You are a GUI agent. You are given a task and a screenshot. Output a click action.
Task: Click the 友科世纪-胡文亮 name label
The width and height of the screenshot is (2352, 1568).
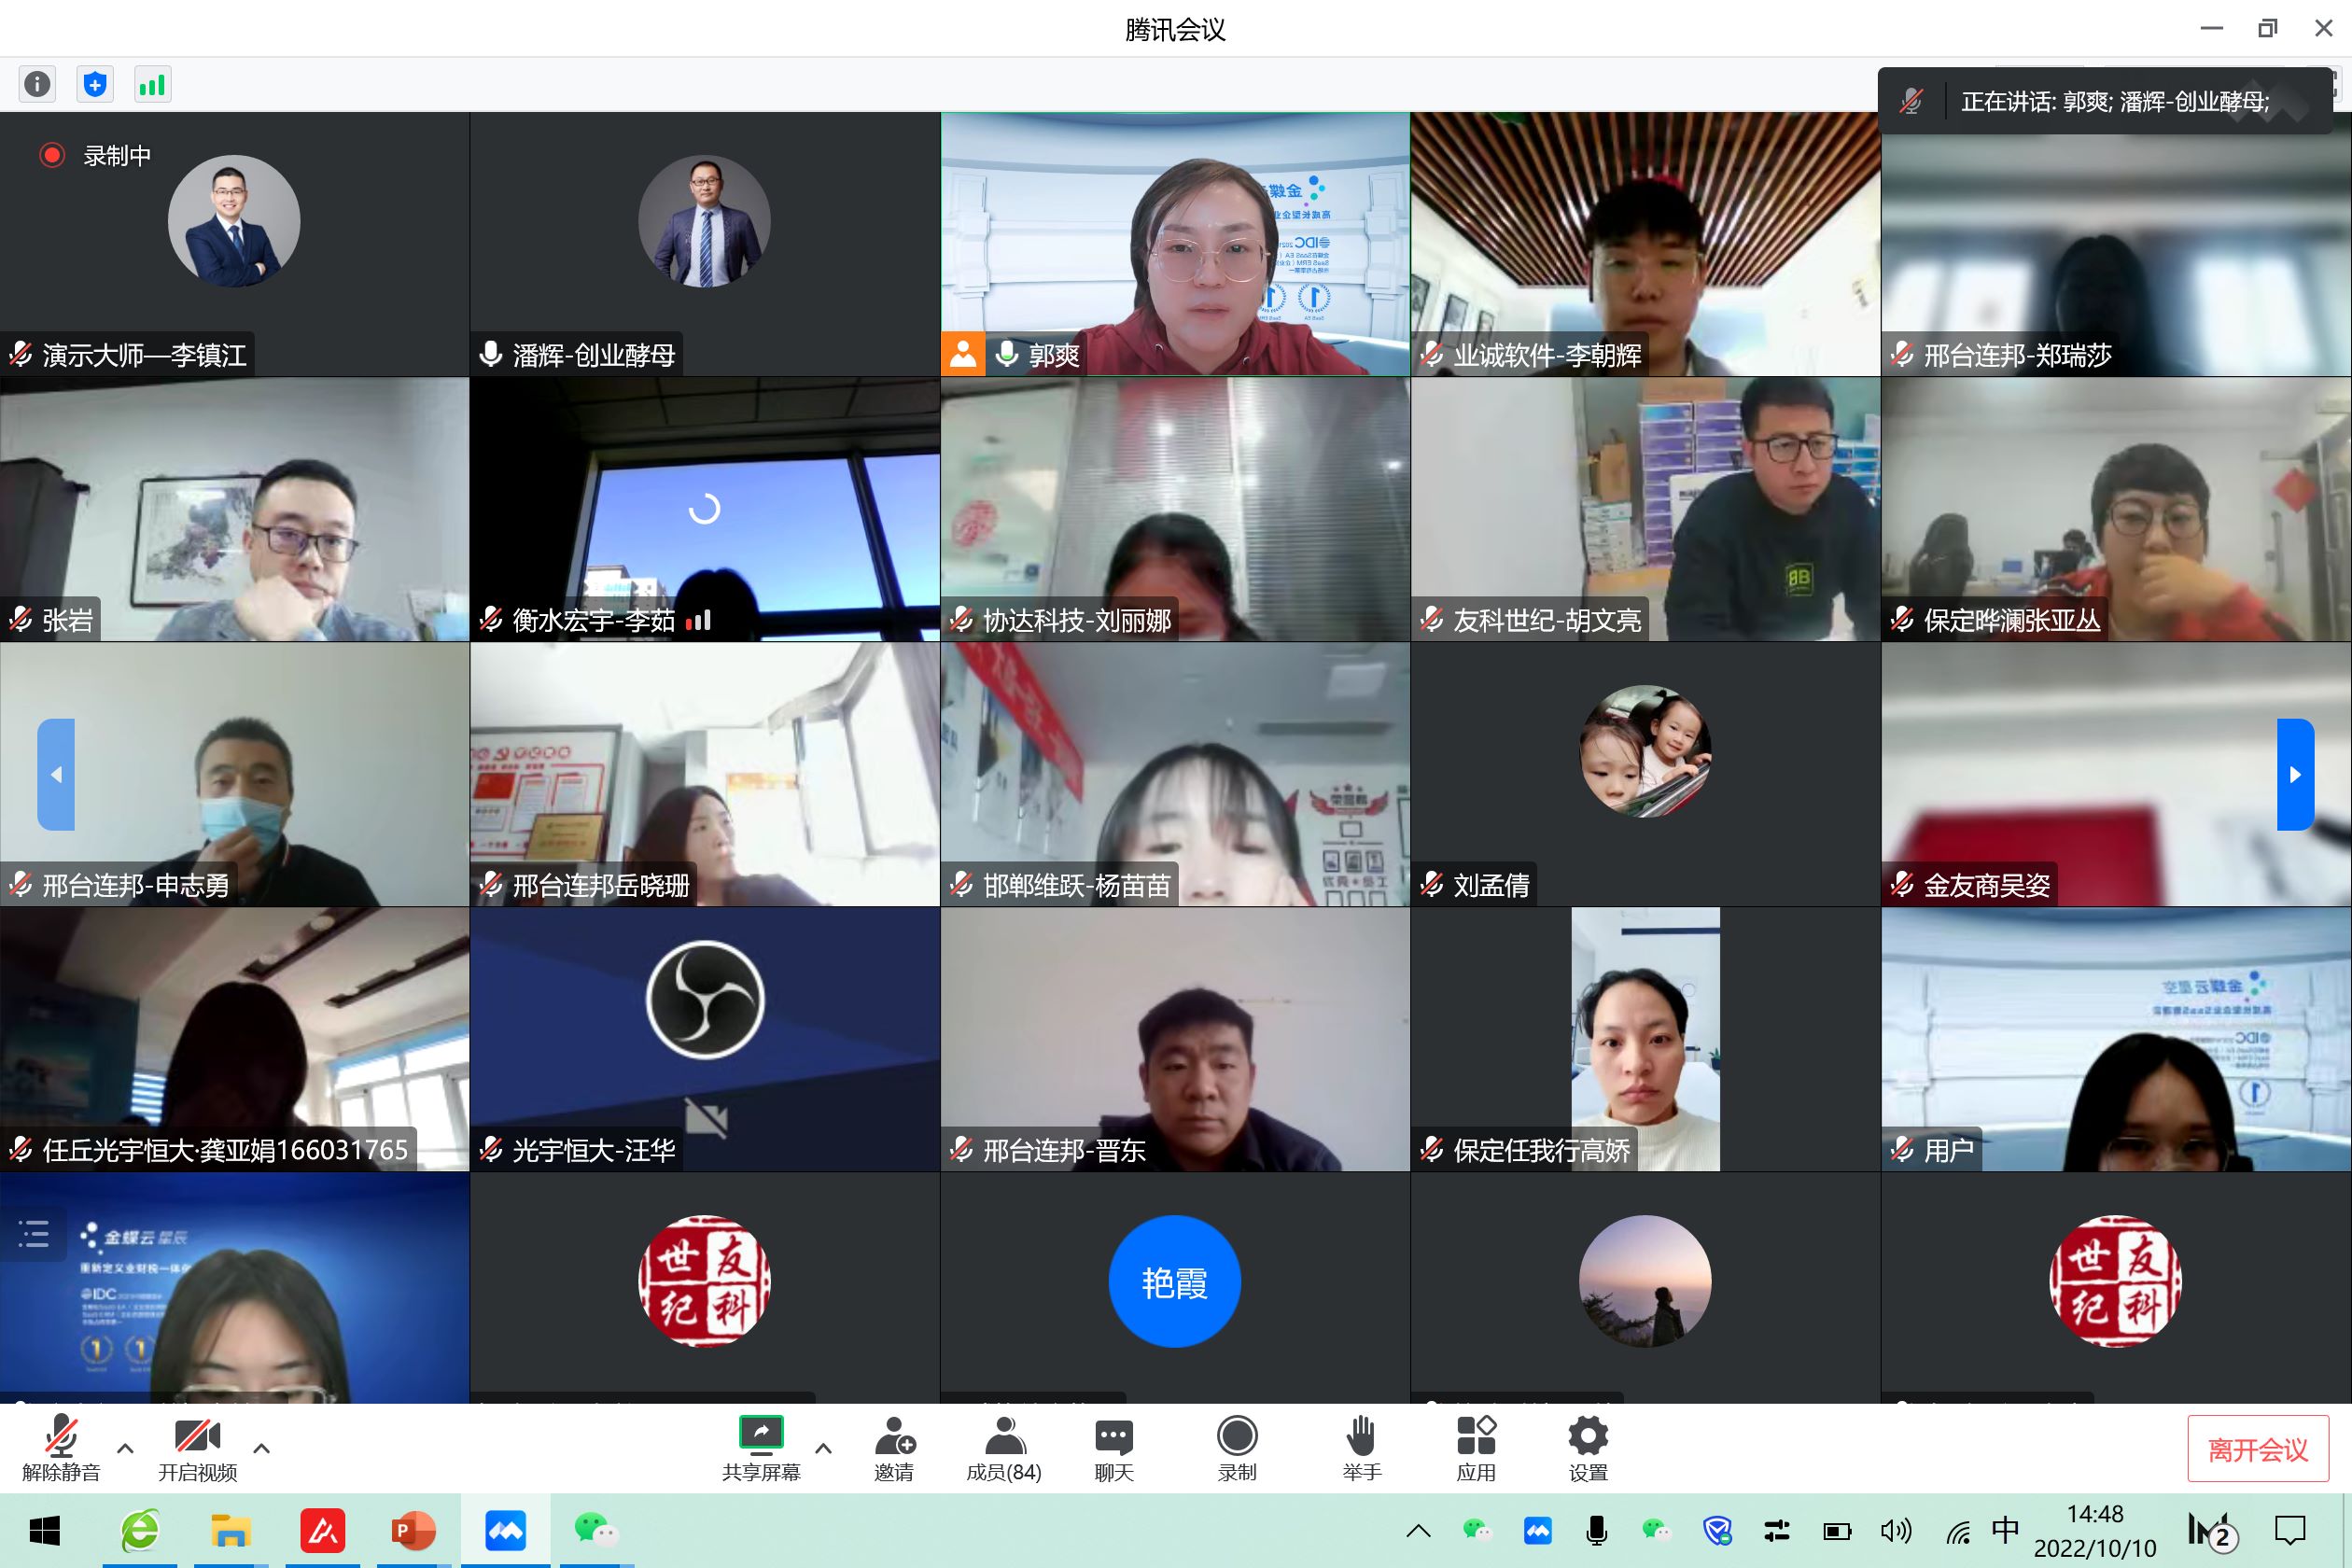click(1546, 620)
